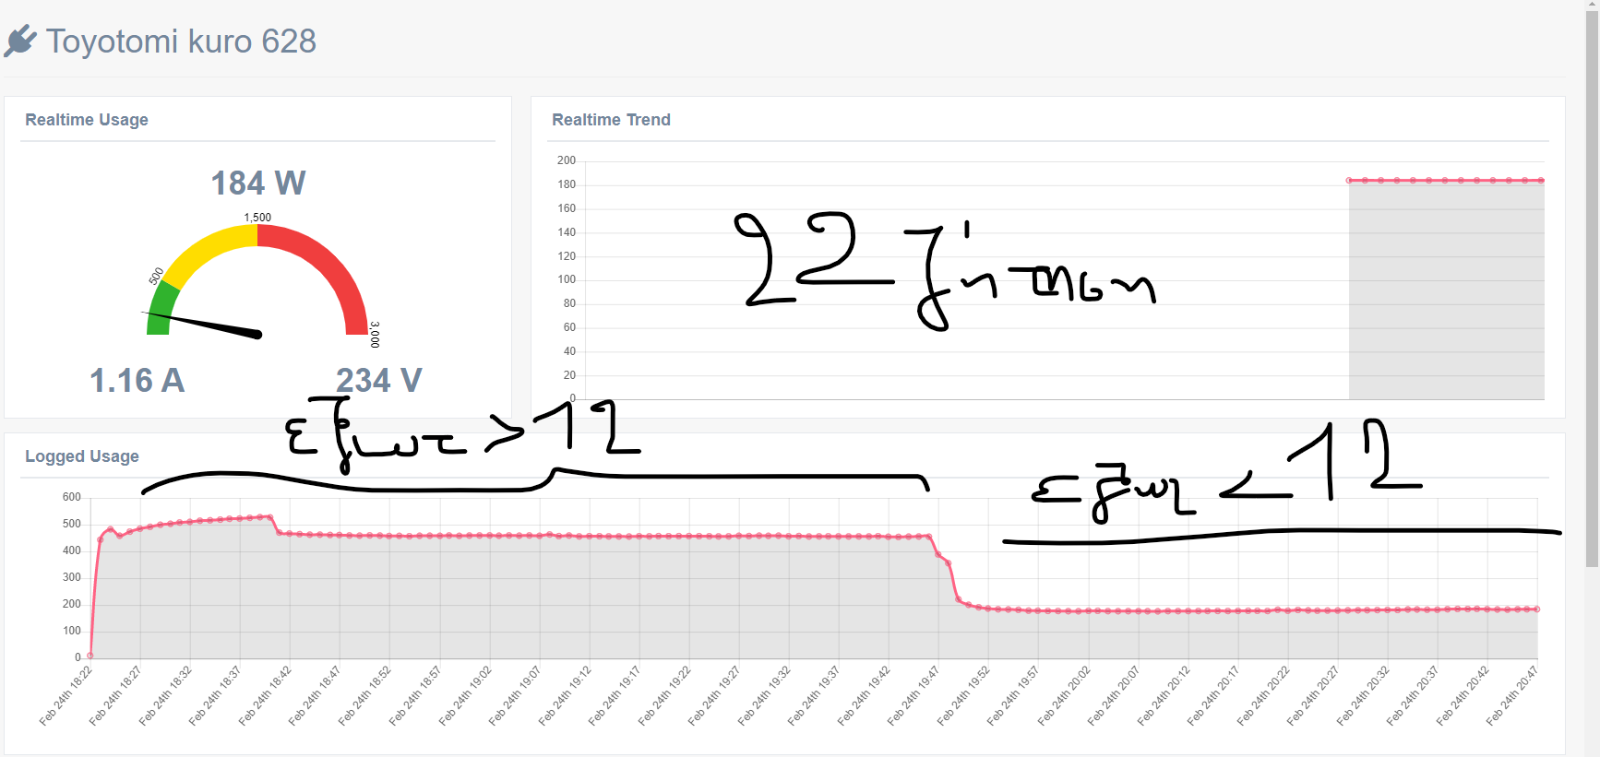
Task: Click the 100 y-axis label in Realtime Trend
Action: (567, 280)
